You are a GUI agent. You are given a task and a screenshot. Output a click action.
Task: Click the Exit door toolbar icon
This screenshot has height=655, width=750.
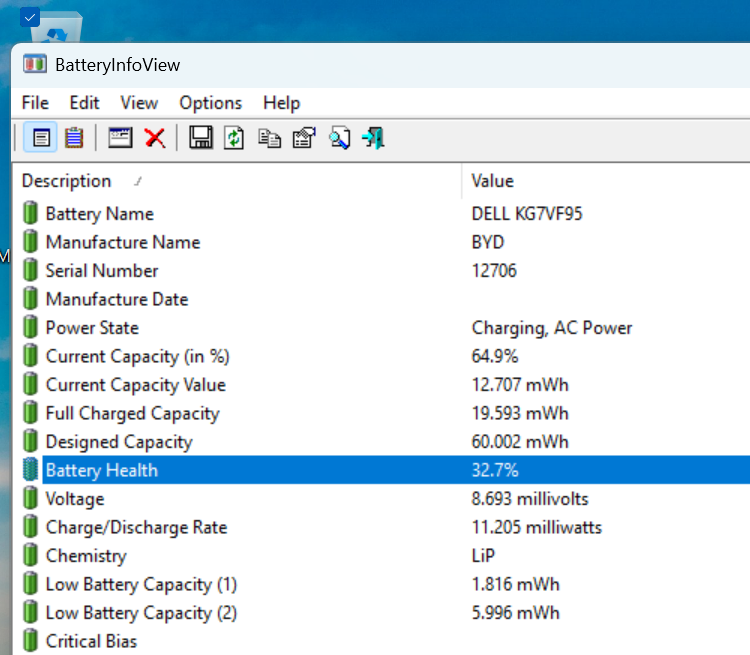coord(374,138)
